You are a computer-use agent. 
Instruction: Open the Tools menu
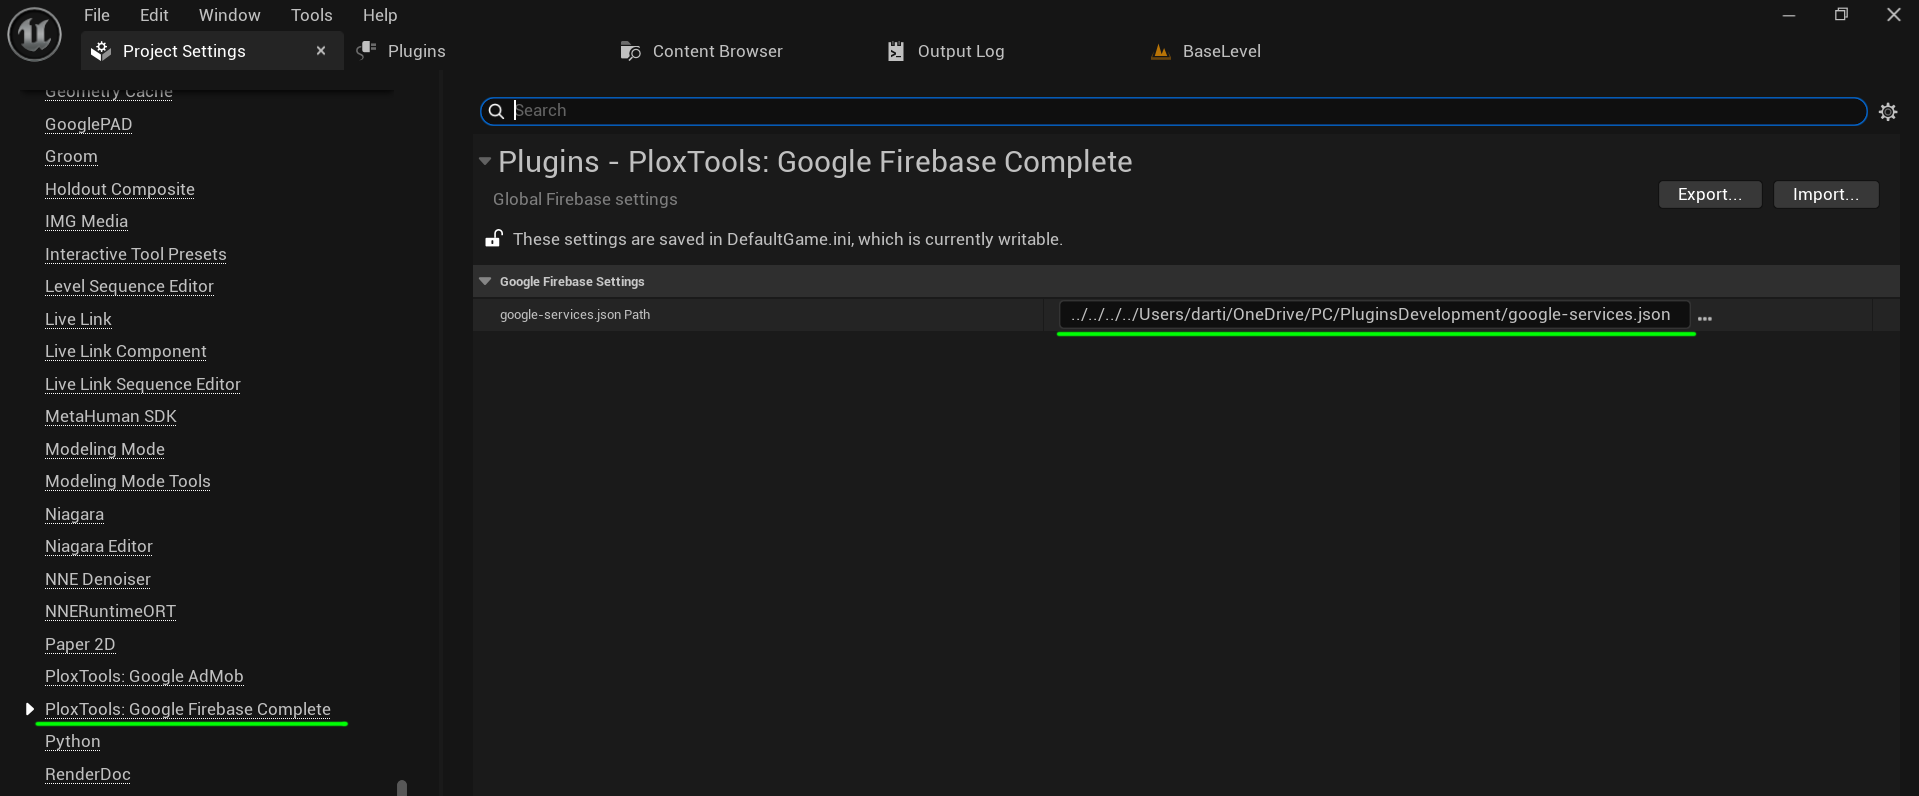coord(311,15)
